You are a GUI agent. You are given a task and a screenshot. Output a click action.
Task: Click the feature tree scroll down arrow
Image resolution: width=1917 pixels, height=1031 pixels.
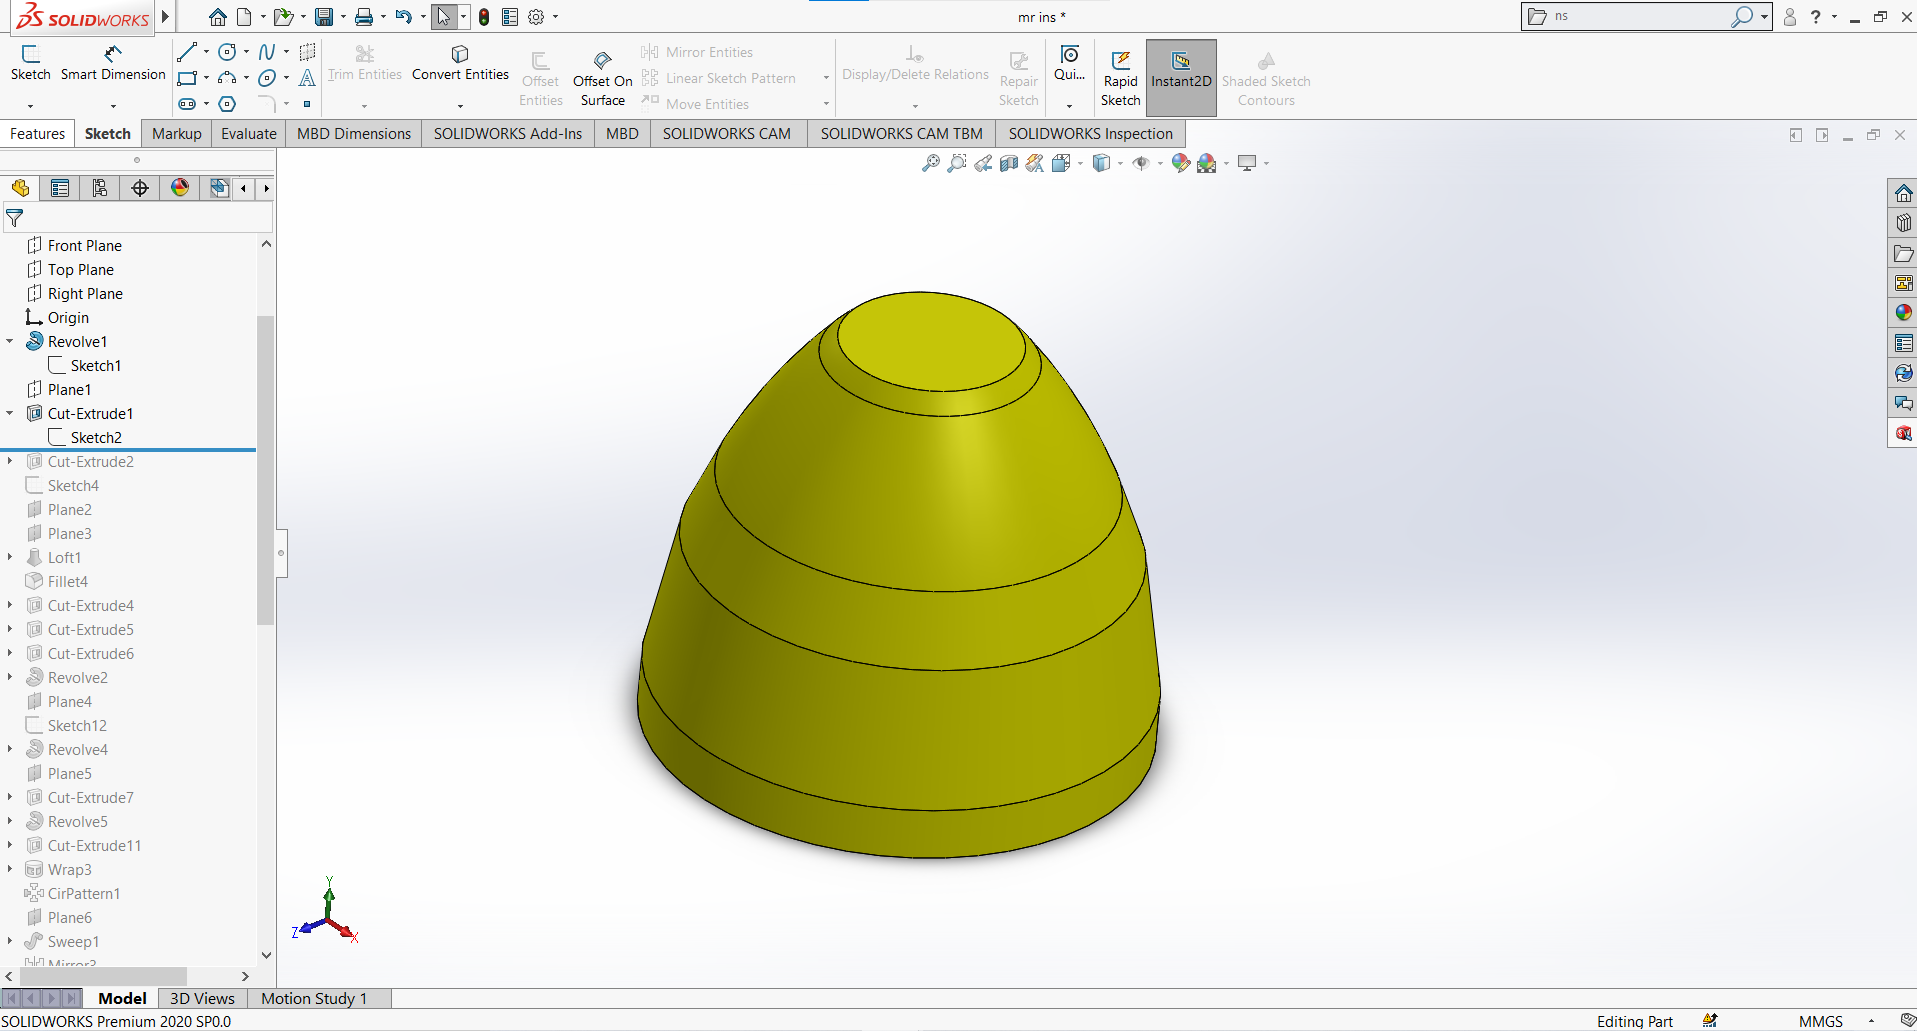pyautogui.click(x=266, y=955)
